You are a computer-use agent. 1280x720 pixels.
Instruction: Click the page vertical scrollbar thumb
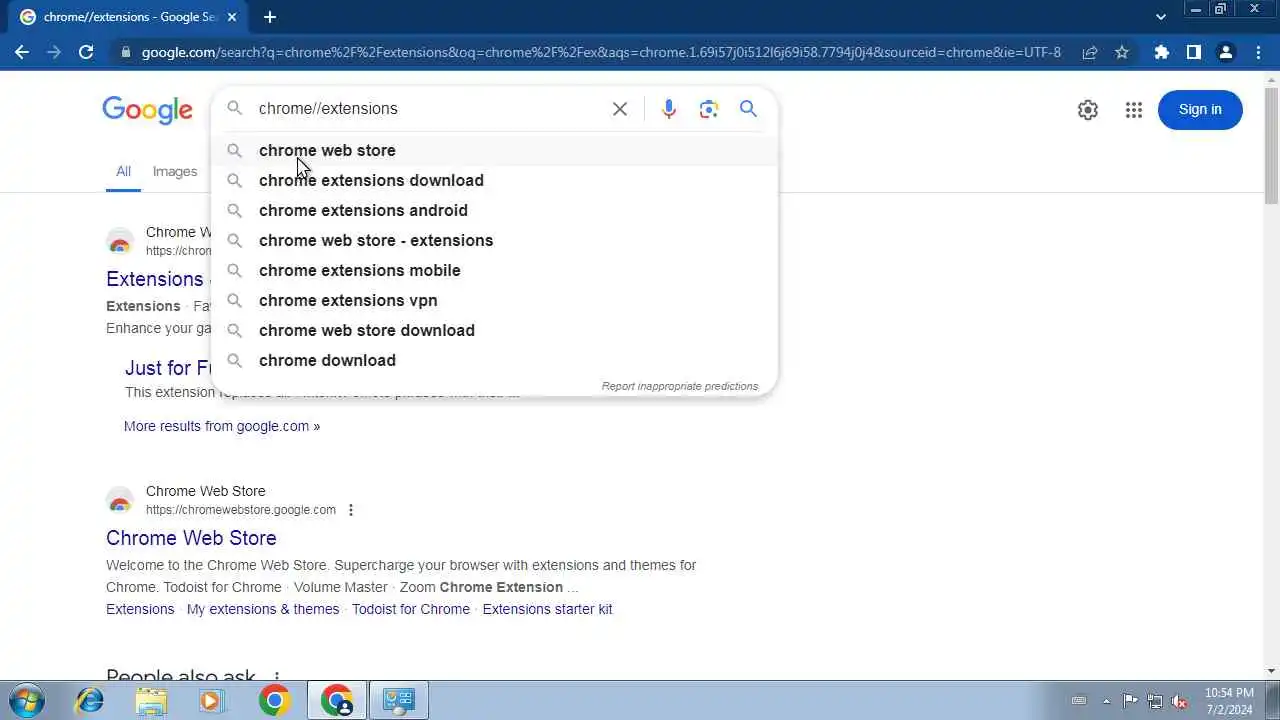pos(1271,145)
